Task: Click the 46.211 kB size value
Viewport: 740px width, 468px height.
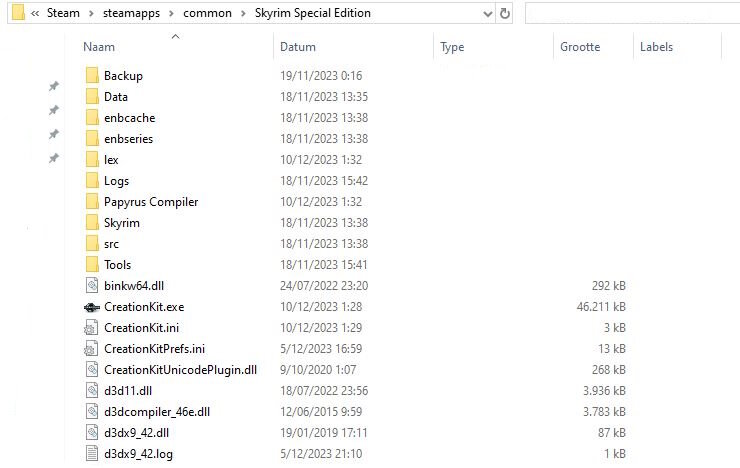Action: pyautogui.click(x=601, y=307)
